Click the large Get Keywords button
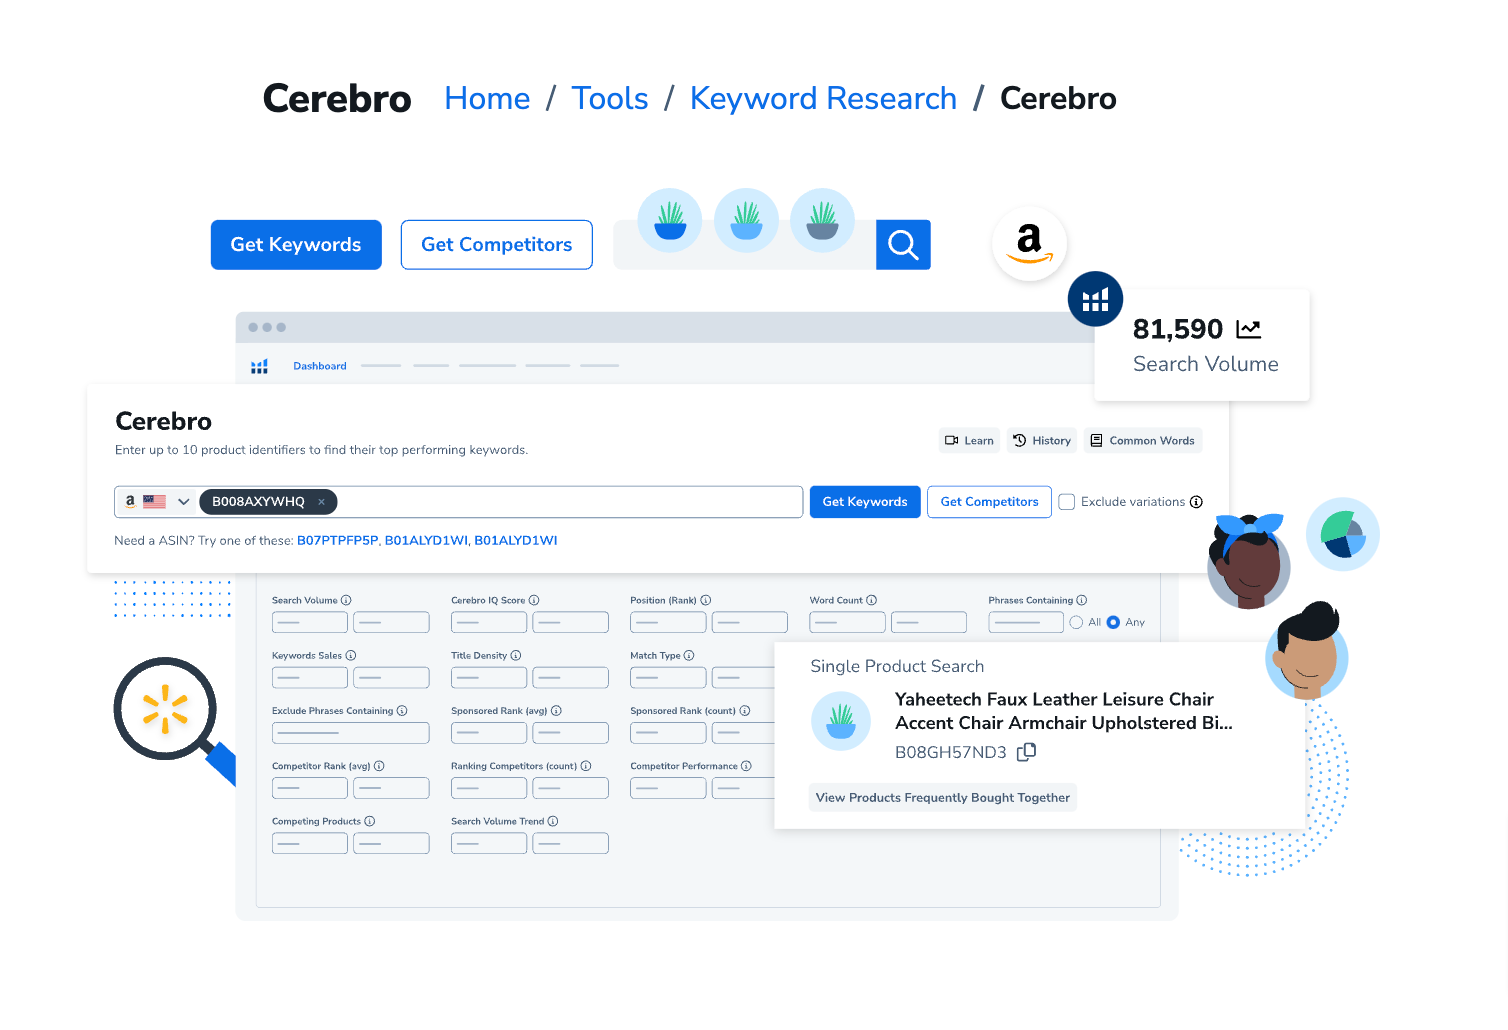 296,245
